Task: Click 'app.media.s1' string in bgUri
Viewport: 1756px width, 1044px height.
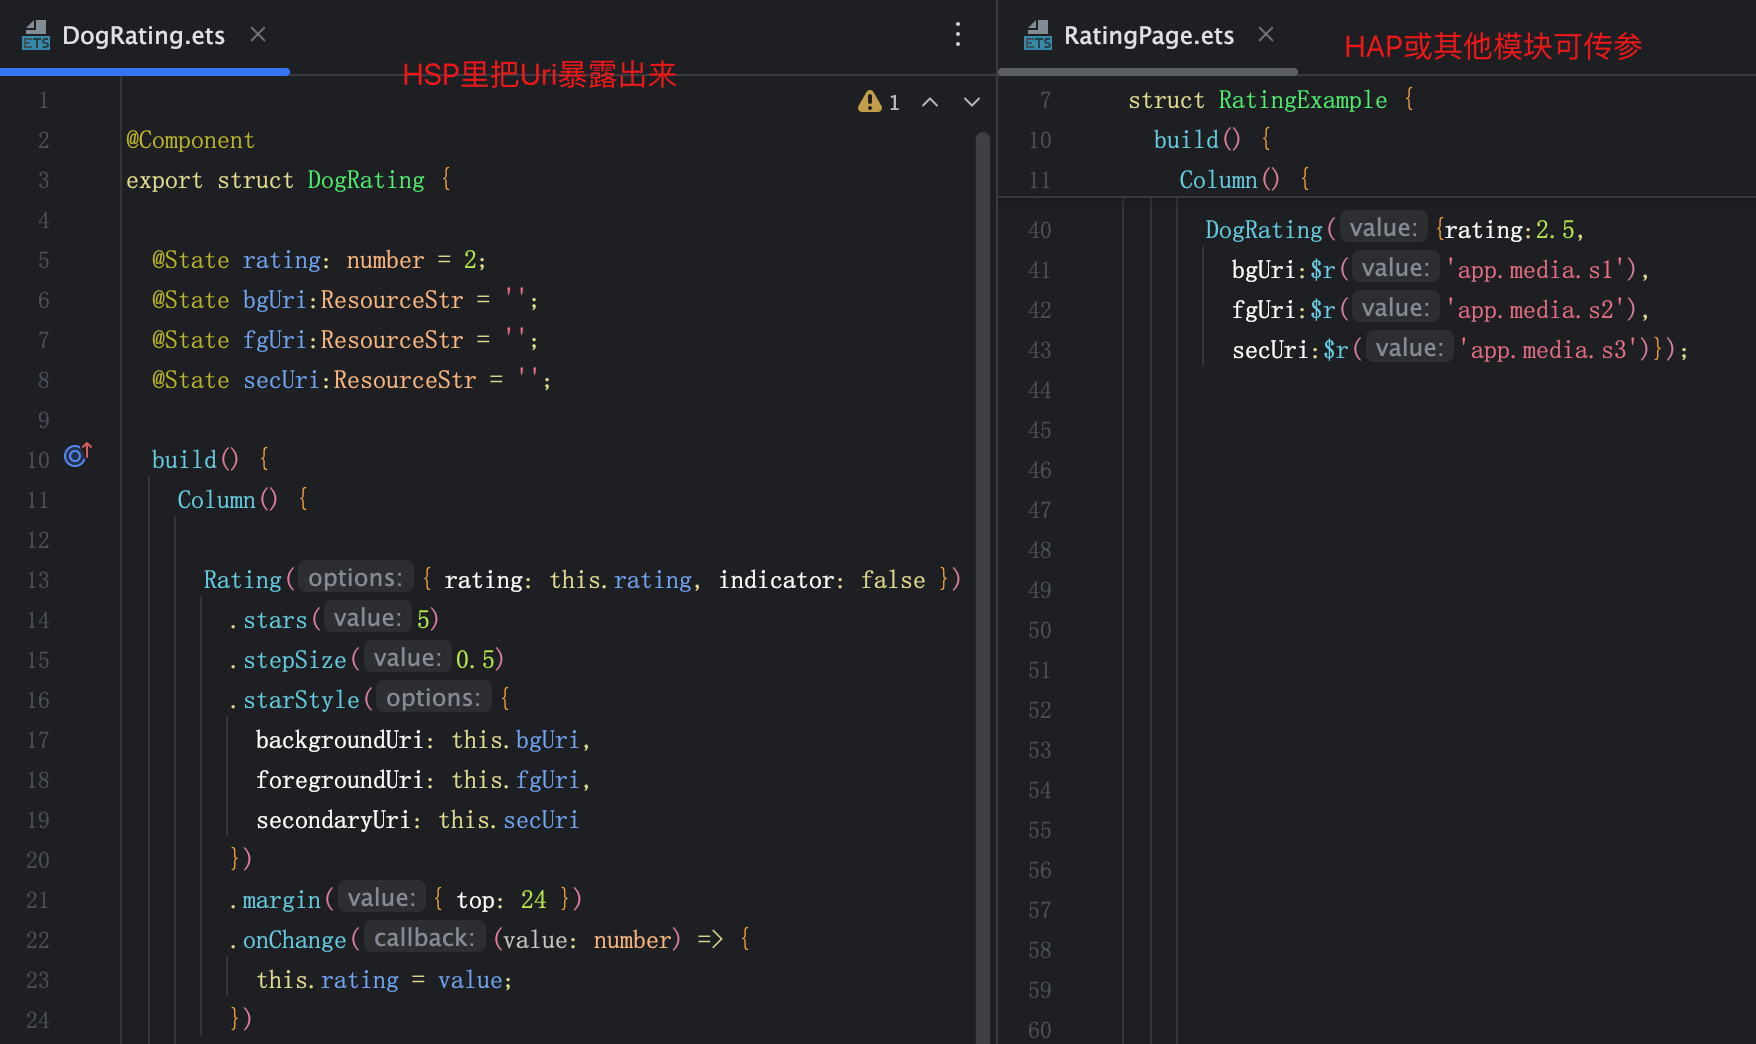Action: pos(1535,270)
